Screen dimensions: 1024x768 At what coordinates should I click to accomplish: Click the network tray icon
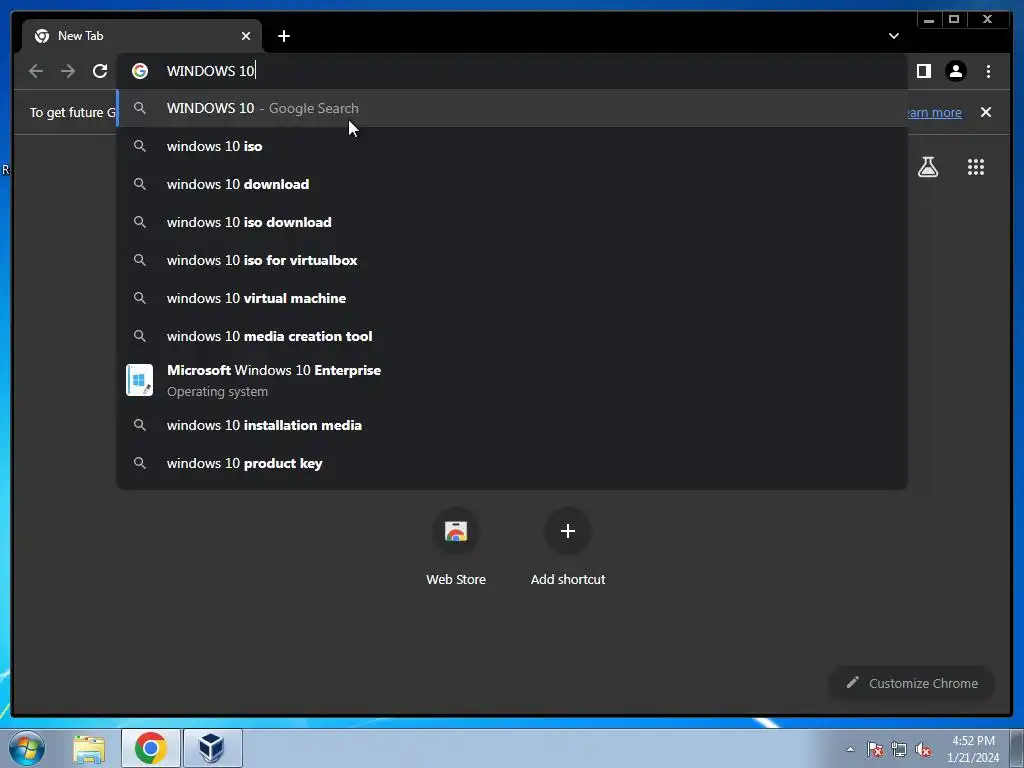(x=899, y=749)
